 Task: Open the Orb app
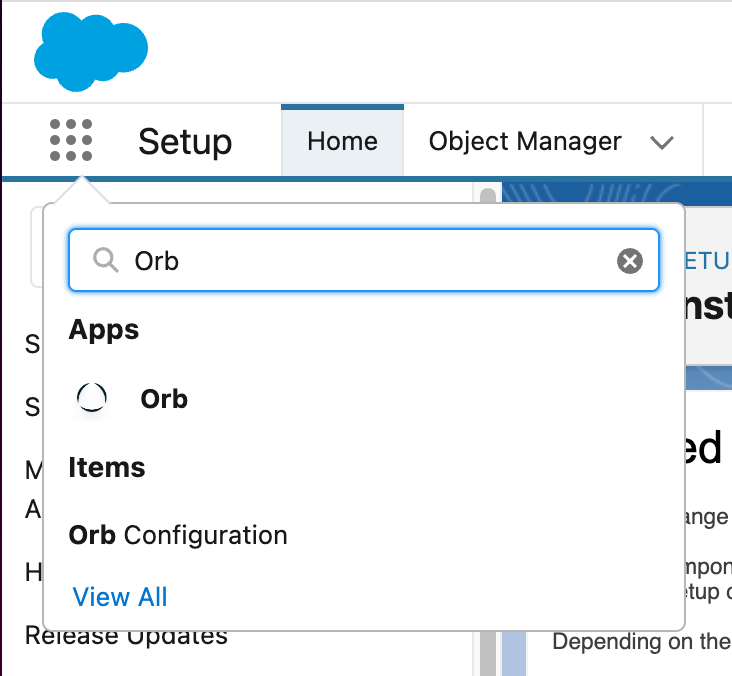coord(164,399)
